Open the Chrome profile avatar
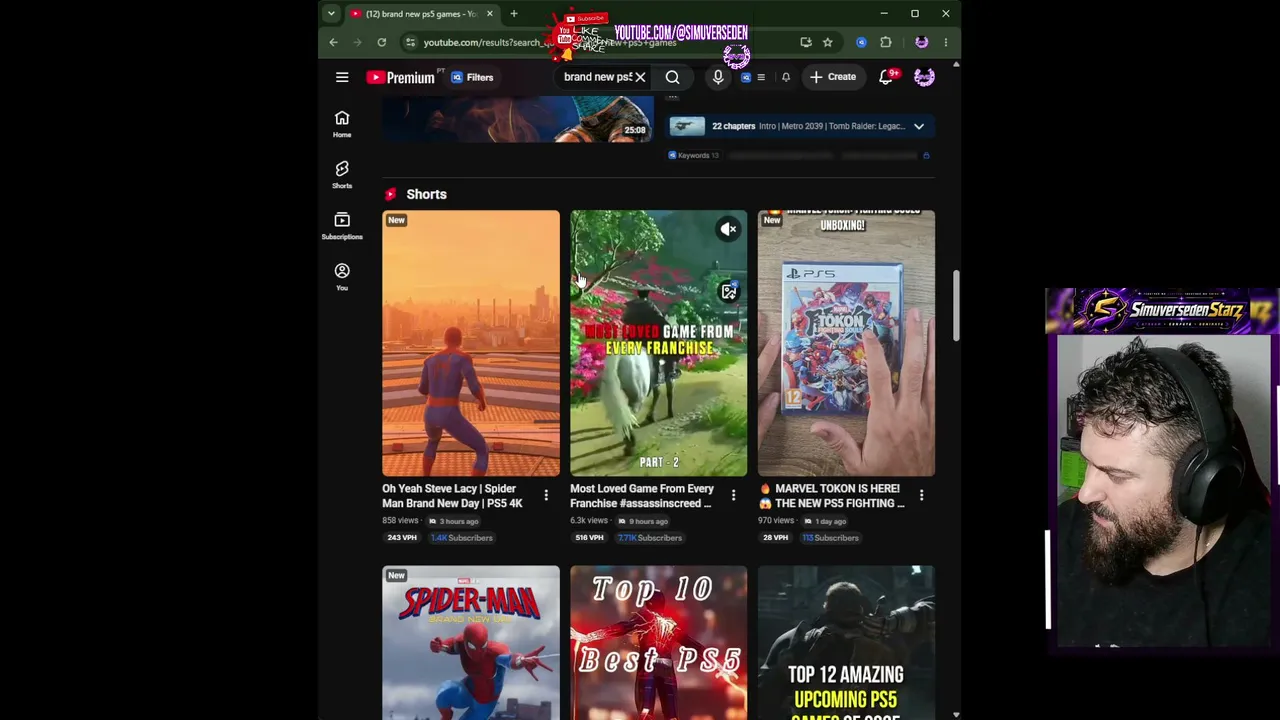This screenshot has height=720, width=1280. point(921,42)
